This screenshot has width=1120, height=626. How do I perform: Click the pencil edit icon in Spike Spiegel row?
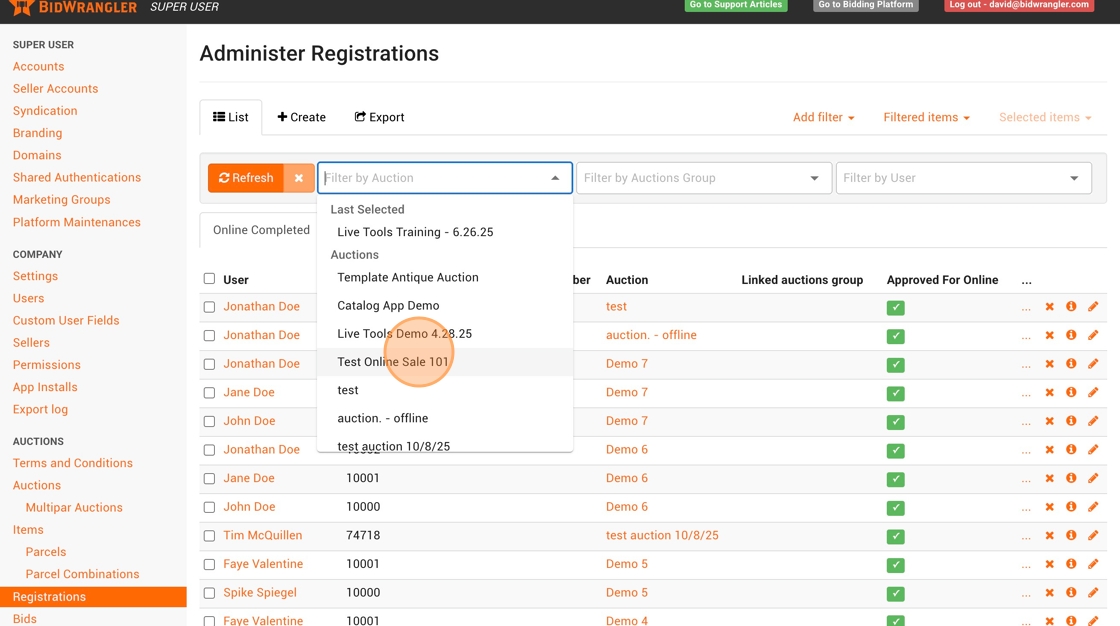(x=1093, y=593)
